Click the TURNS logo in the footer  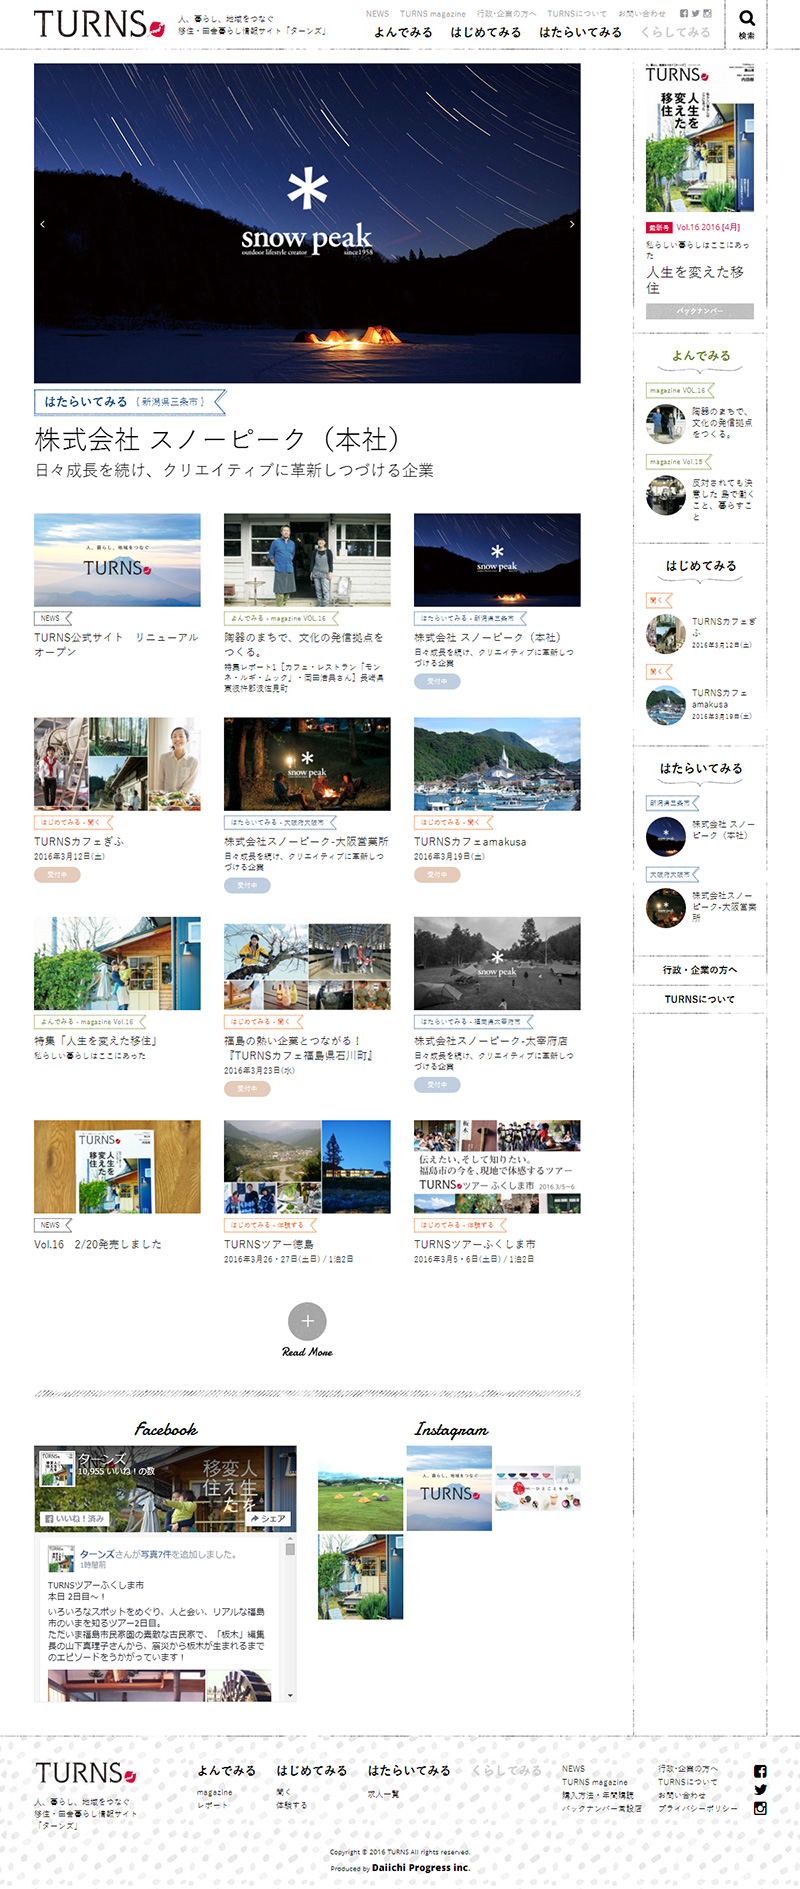[85, 1773]
